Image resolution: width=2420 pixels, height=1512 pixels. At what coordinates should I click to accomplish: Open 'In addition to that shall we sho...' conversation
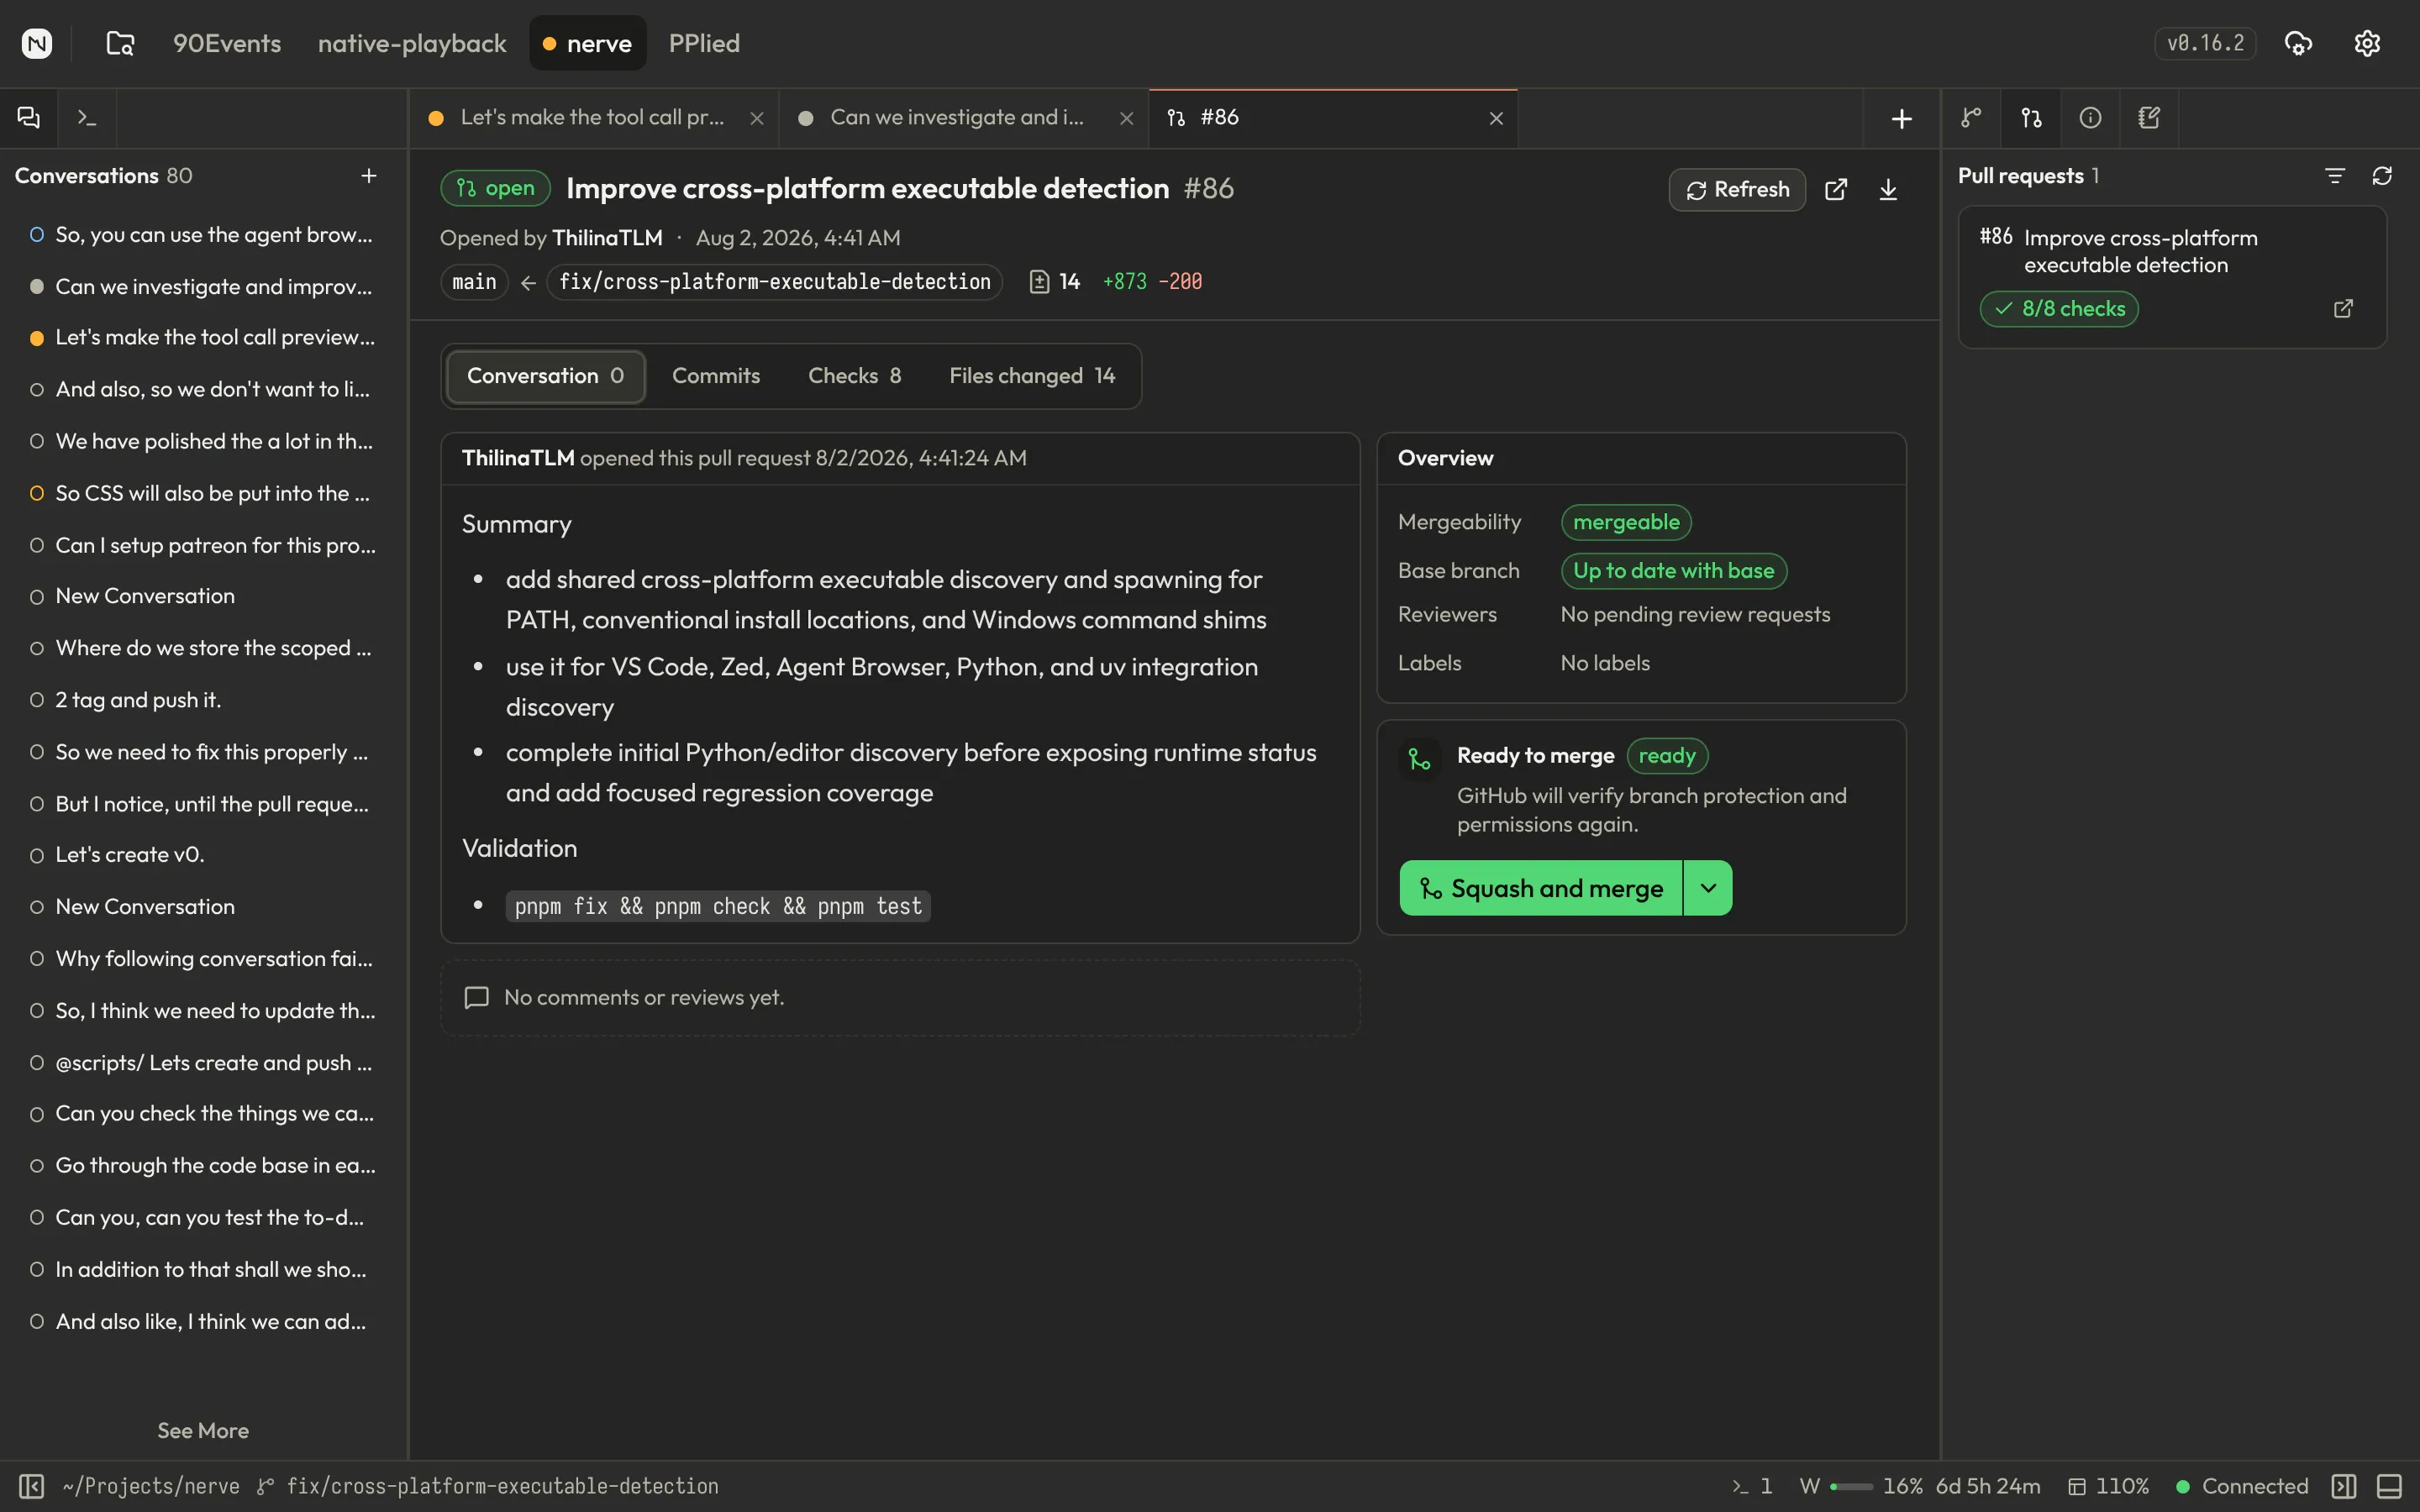tap(203, 1270)
